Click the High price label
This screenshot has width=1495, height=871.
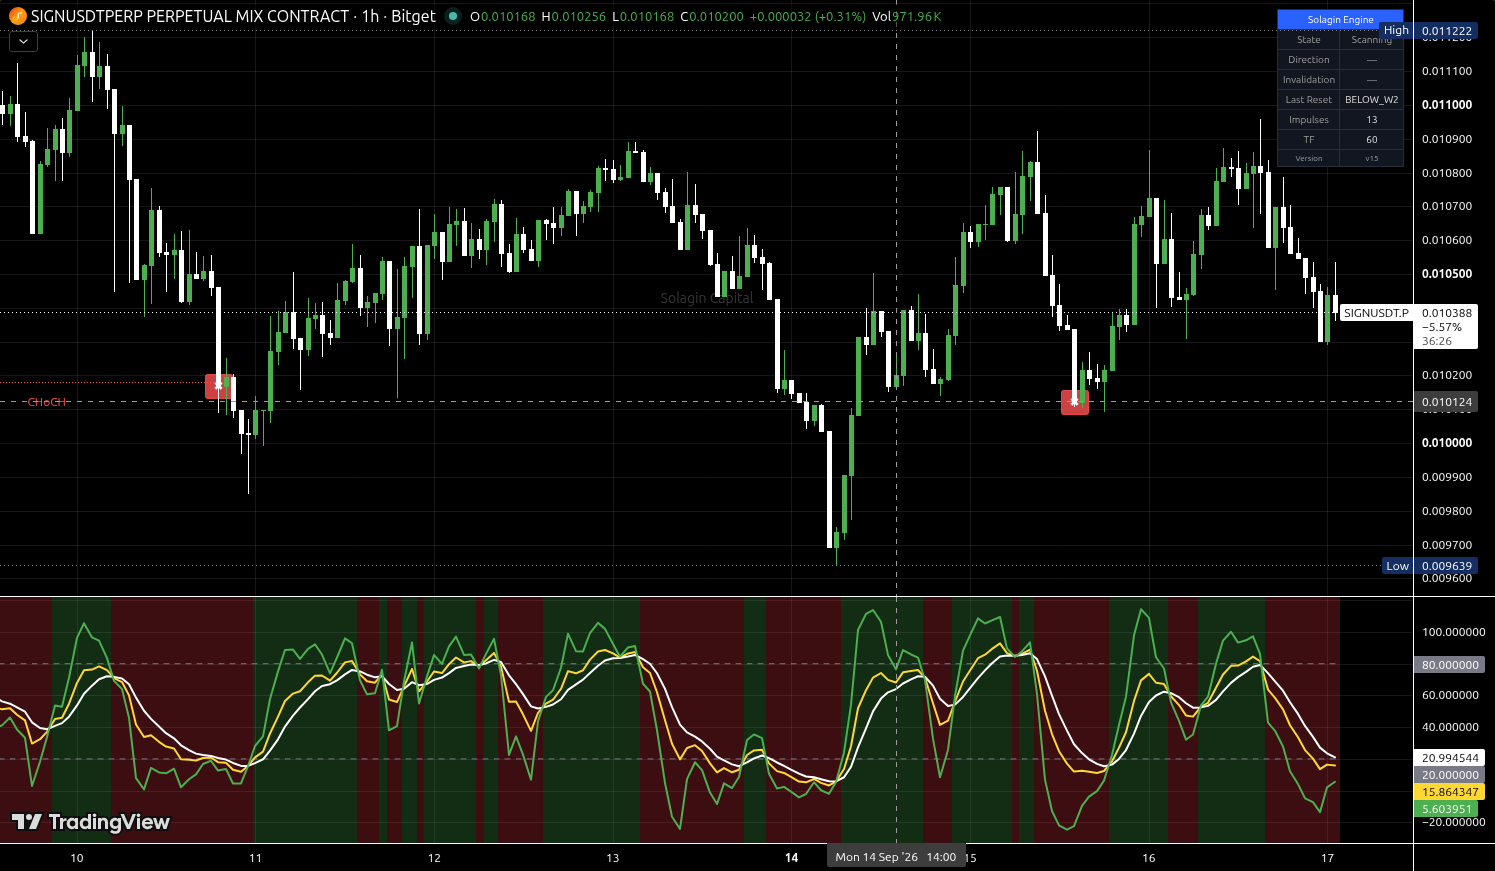1396,31
